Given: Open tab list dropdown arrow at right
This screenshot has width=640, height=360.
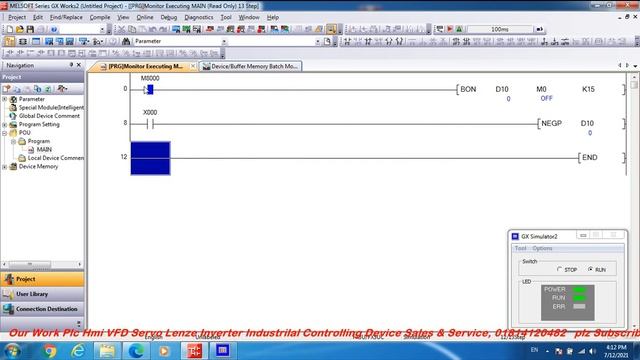Looking at the screenshot, I should (636, 66).
